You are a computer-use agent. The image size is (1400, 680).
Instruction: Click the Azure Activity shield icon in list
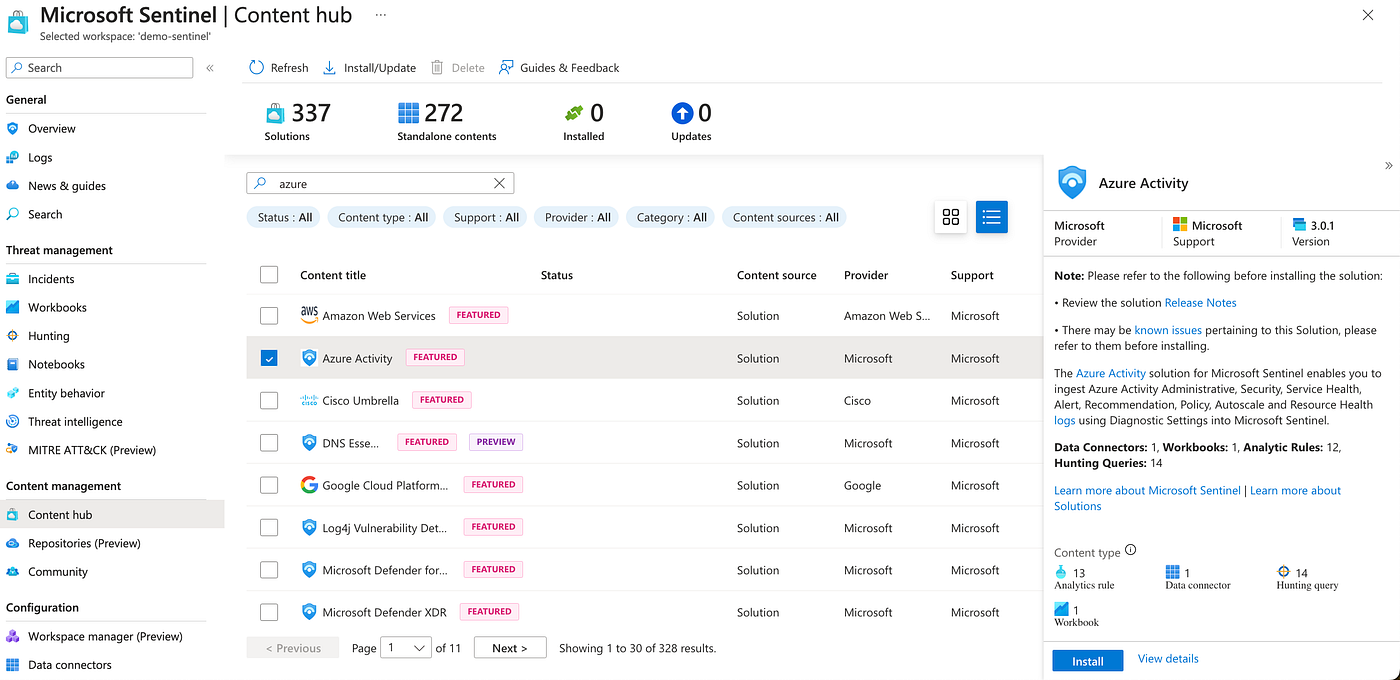pyautogui.click(x=309, y=358)
